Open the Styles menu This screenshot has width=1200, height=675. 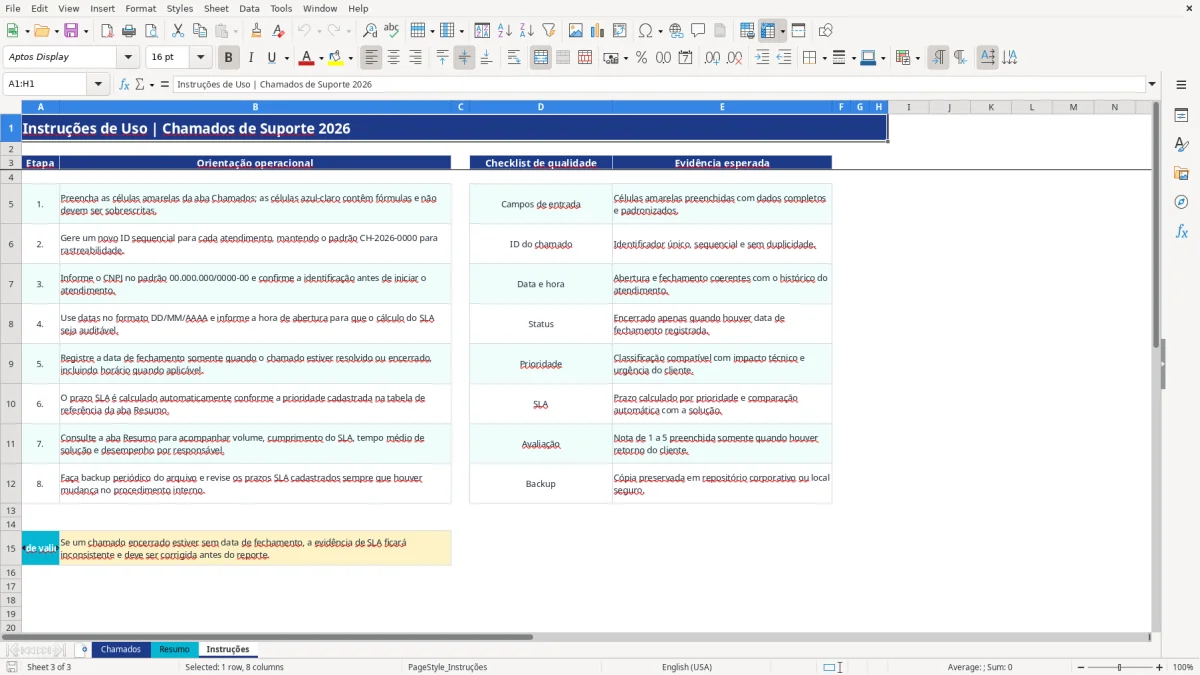point(180,8)
